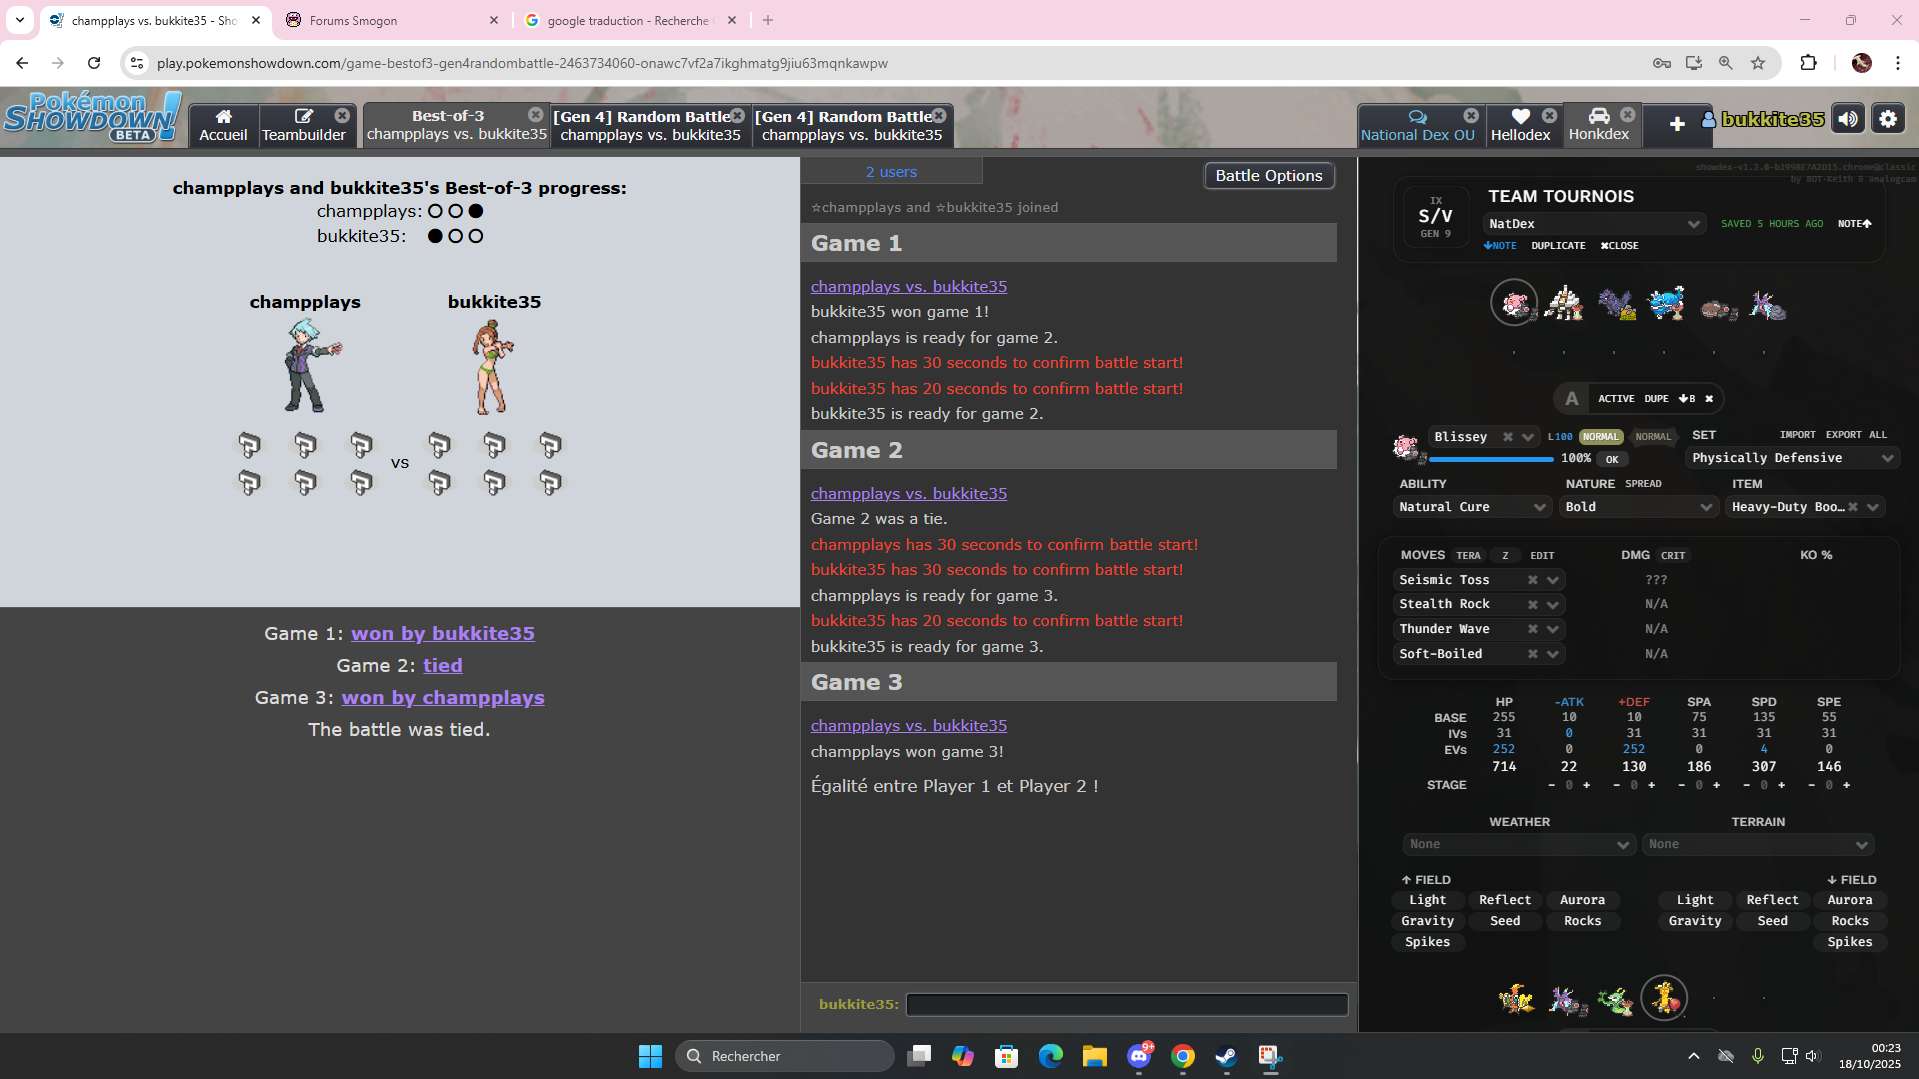
Task: Open the Teambuilder tab
Action: click(303, 126)
